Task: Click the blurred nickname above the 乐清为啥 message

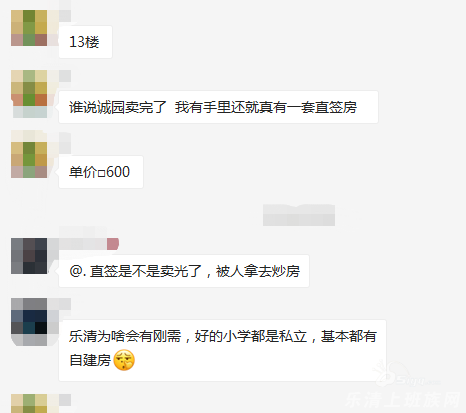Action: (65, 304)
